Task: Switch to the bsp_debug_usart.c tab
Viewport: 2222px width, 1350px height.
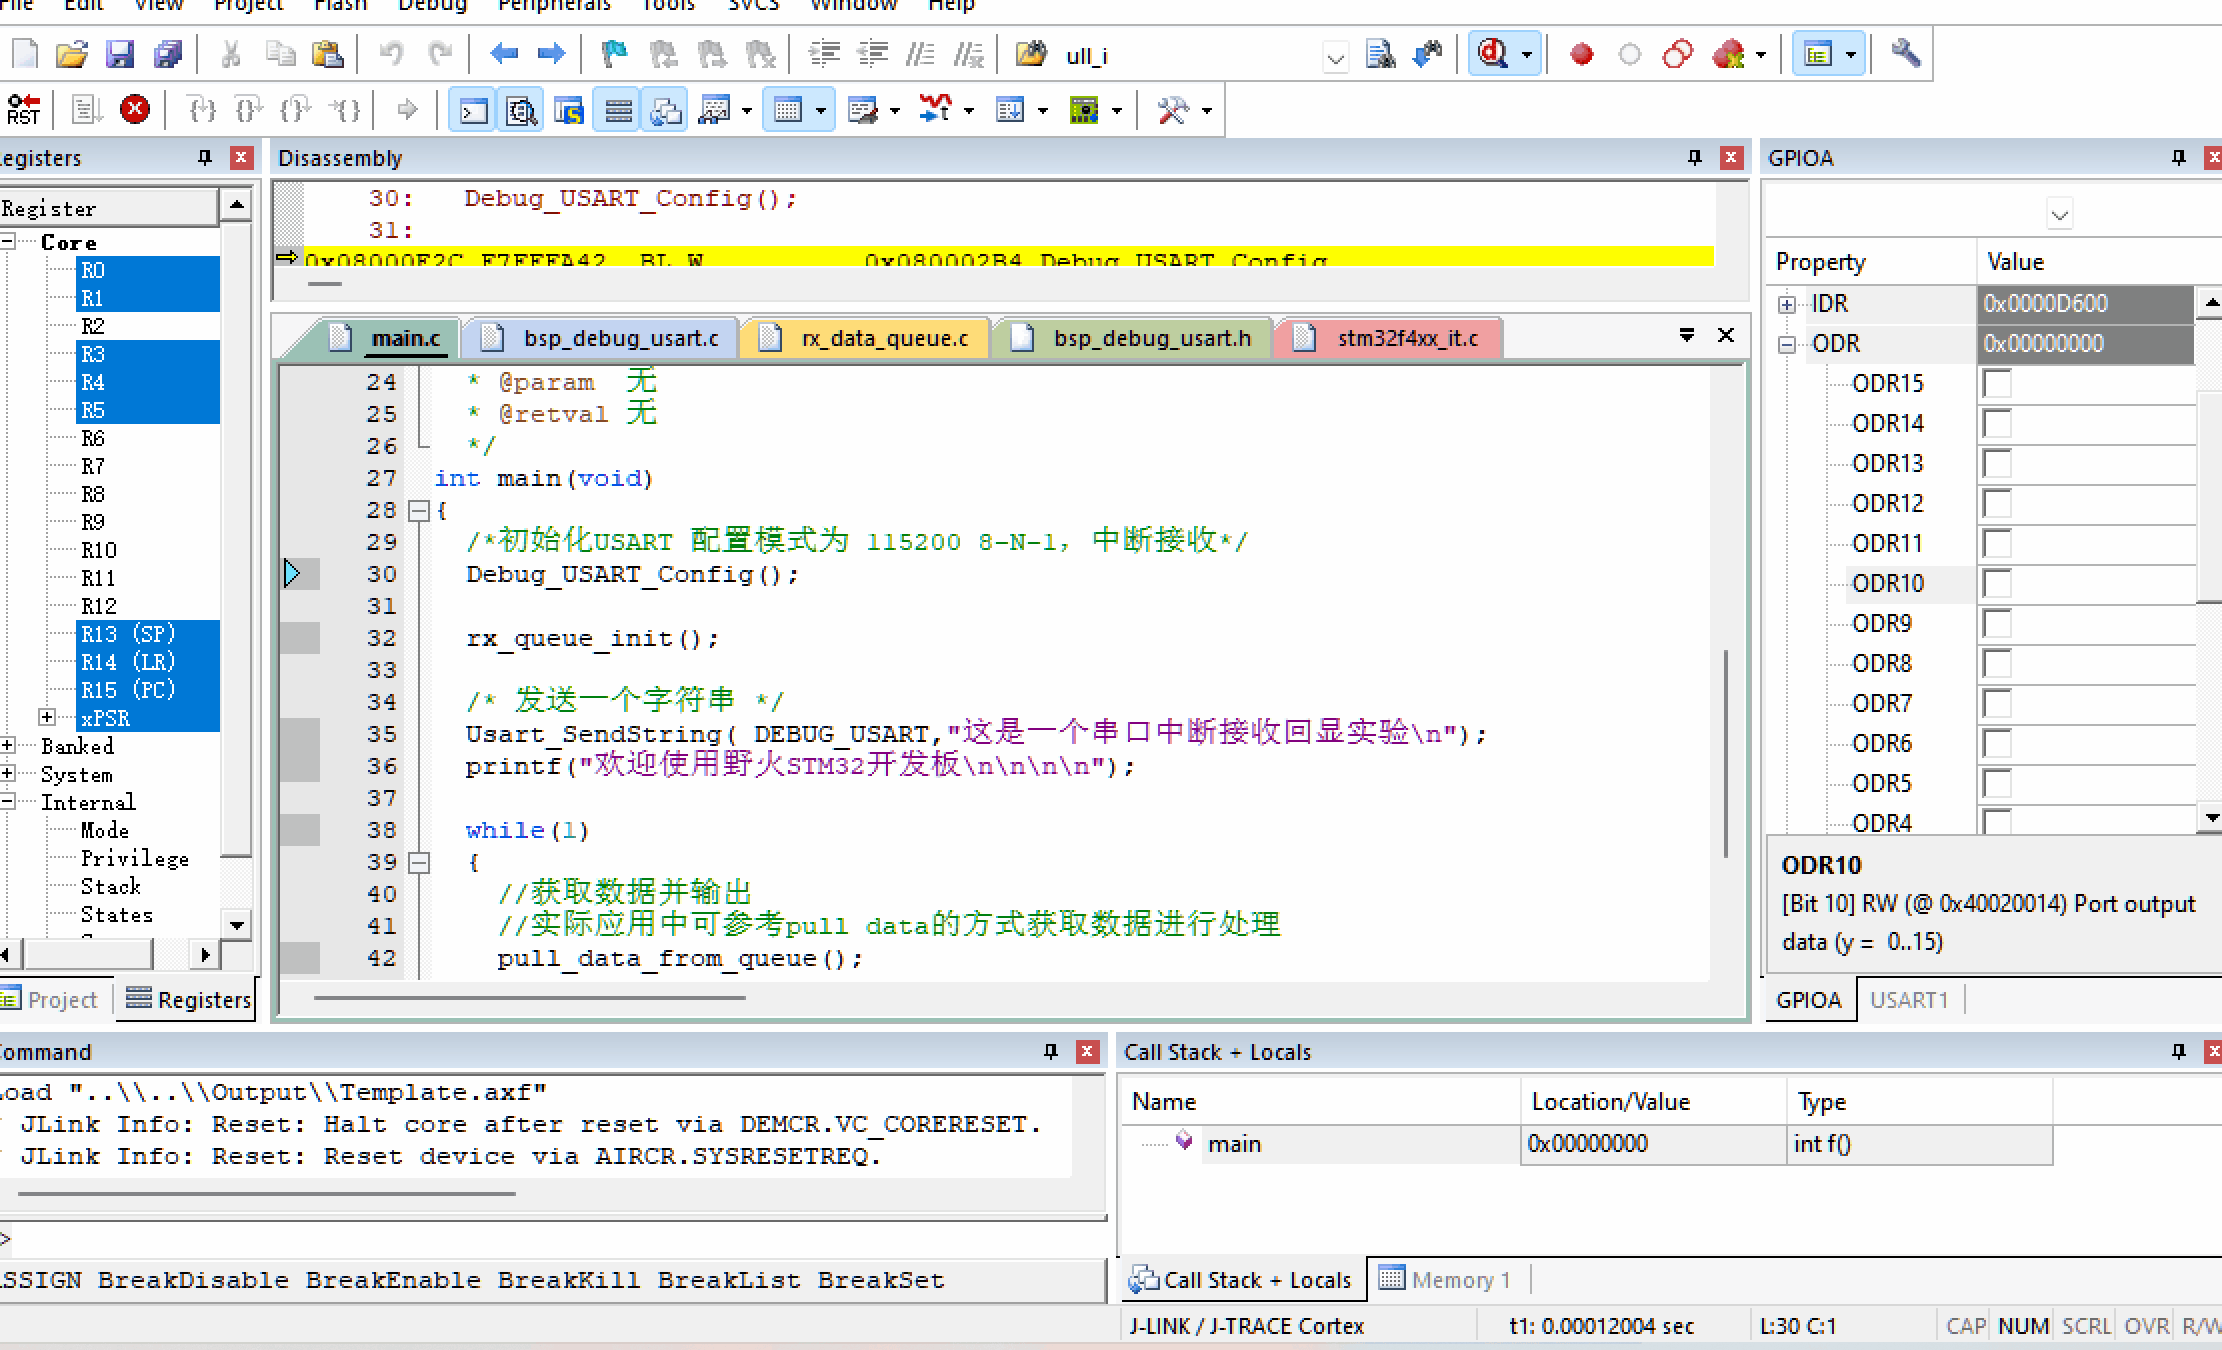Action: click(x=619, y=338)
